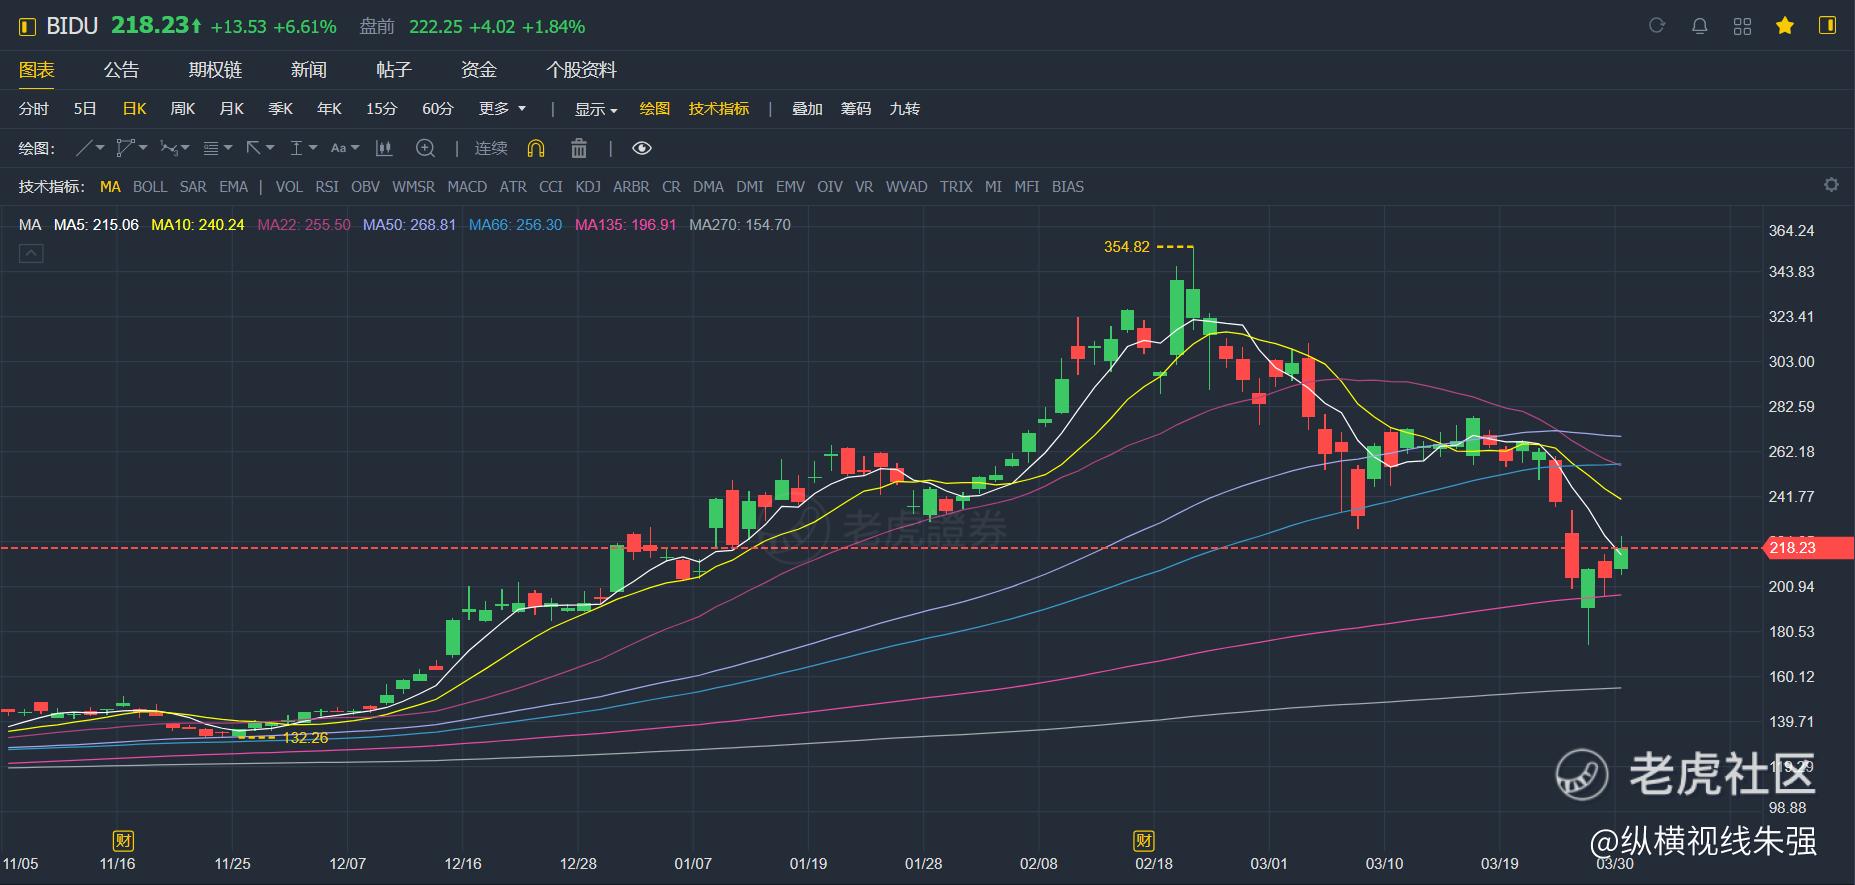Click the pink MA135 legend value
Viewport: 1855px width, 885px height.
[x=626, y=225]
